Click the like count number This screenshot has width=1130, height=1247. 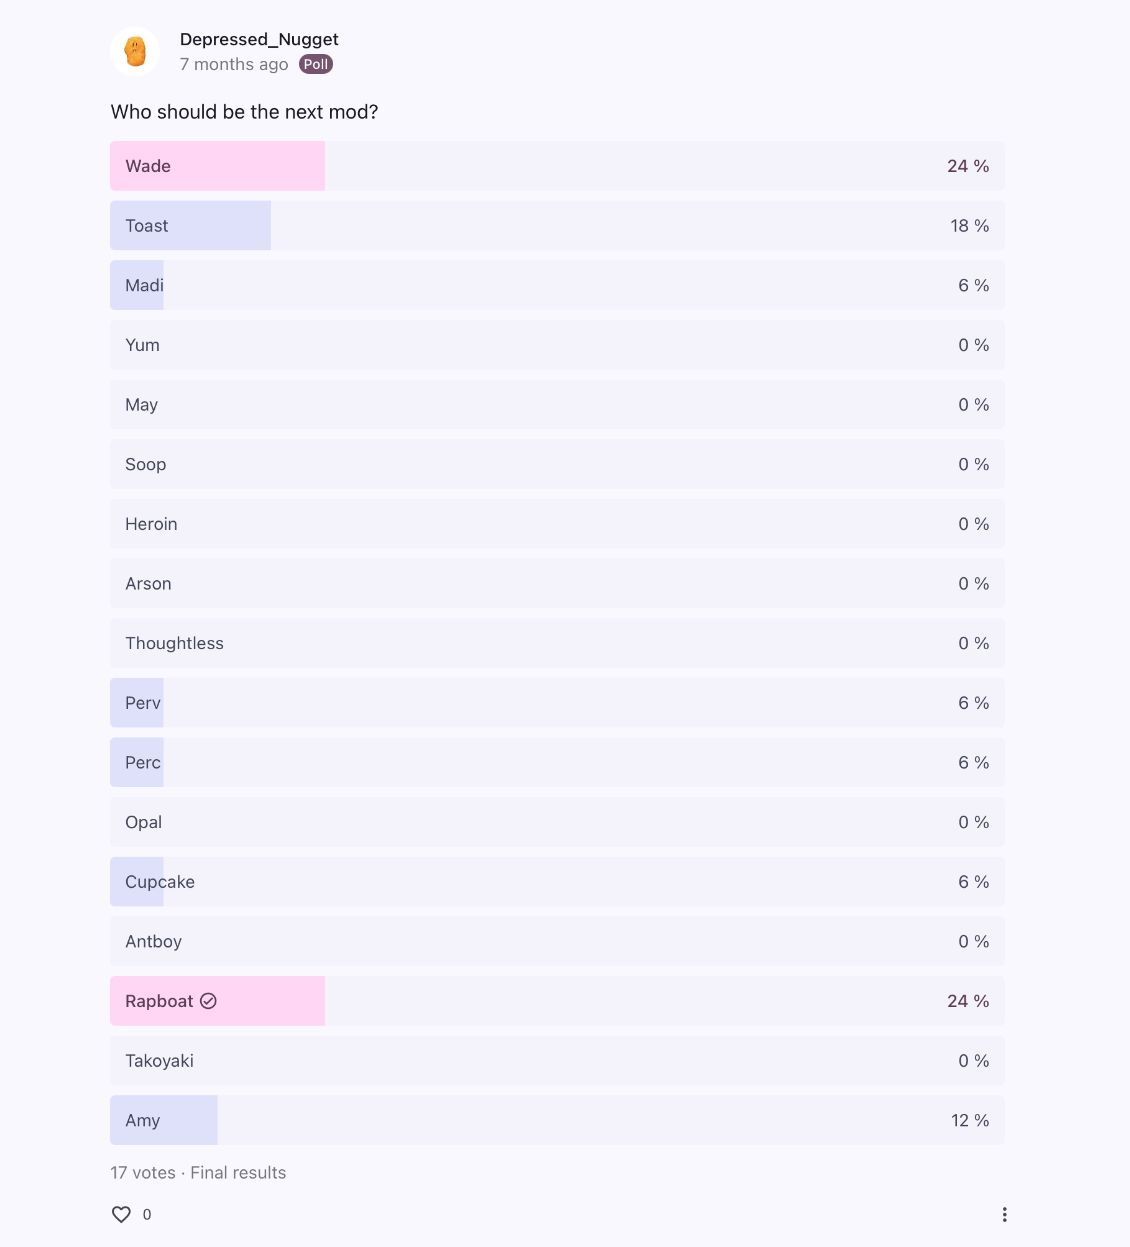(x=147, y=1214)
